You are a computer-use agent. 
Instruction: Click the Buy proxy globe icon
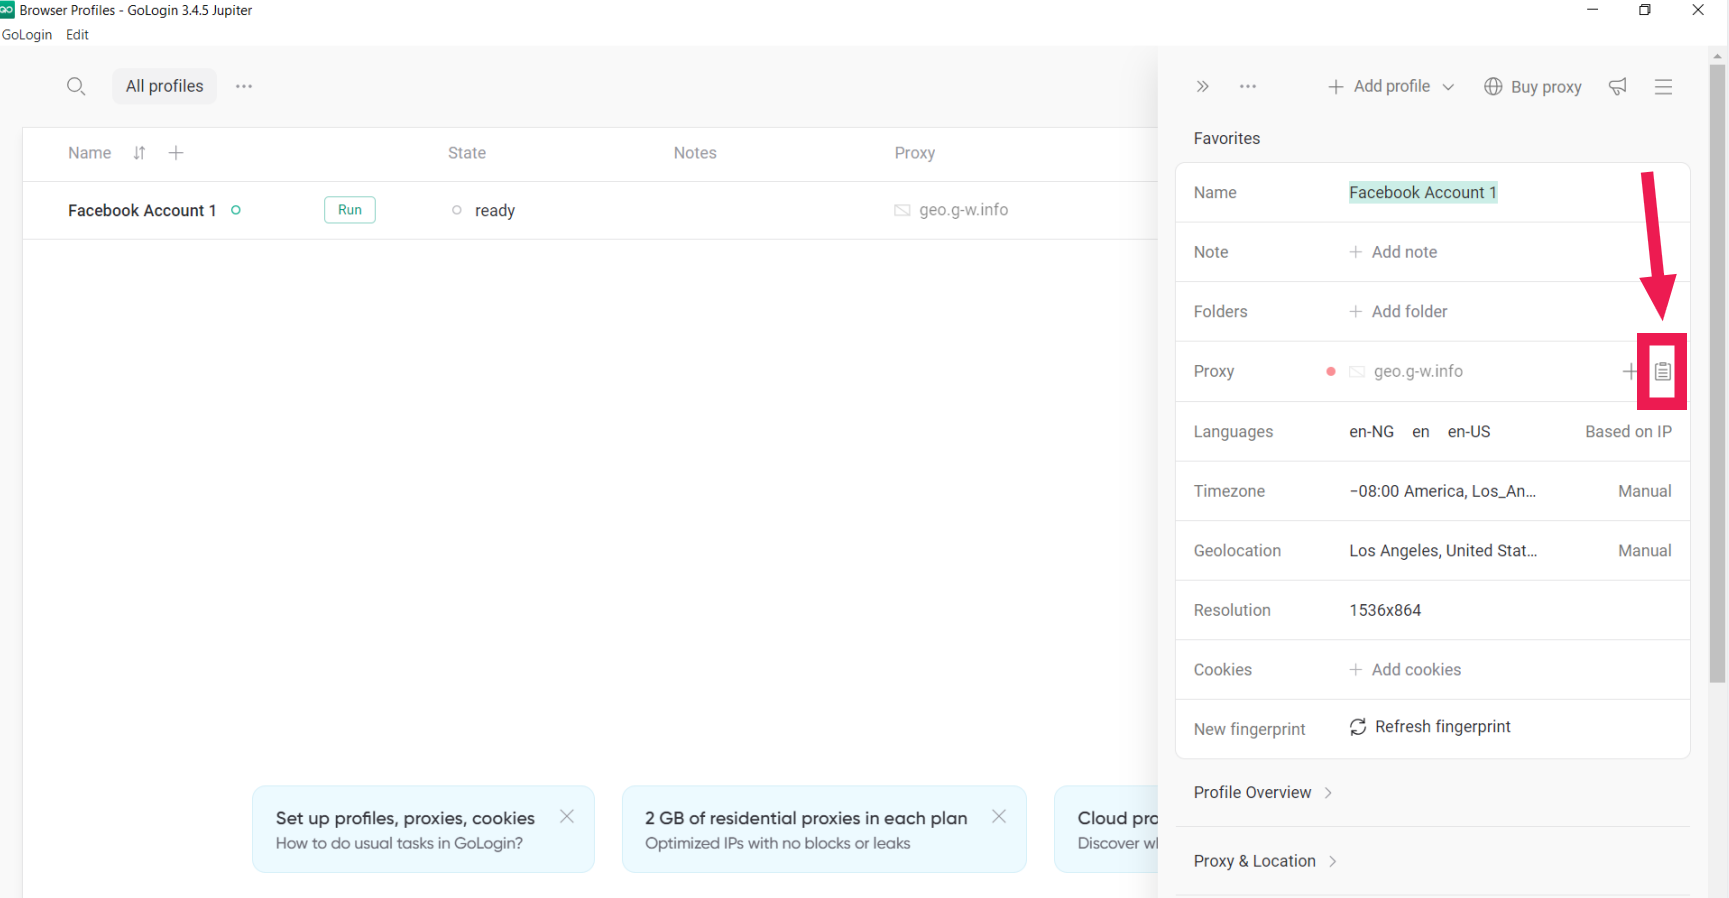[1493, 86]
